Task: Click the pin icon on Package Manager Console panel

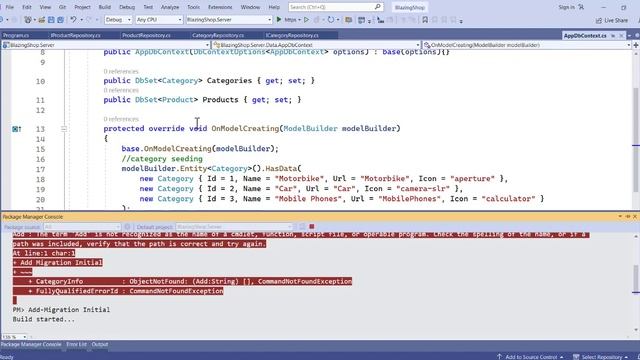Action: click(628, 216)
